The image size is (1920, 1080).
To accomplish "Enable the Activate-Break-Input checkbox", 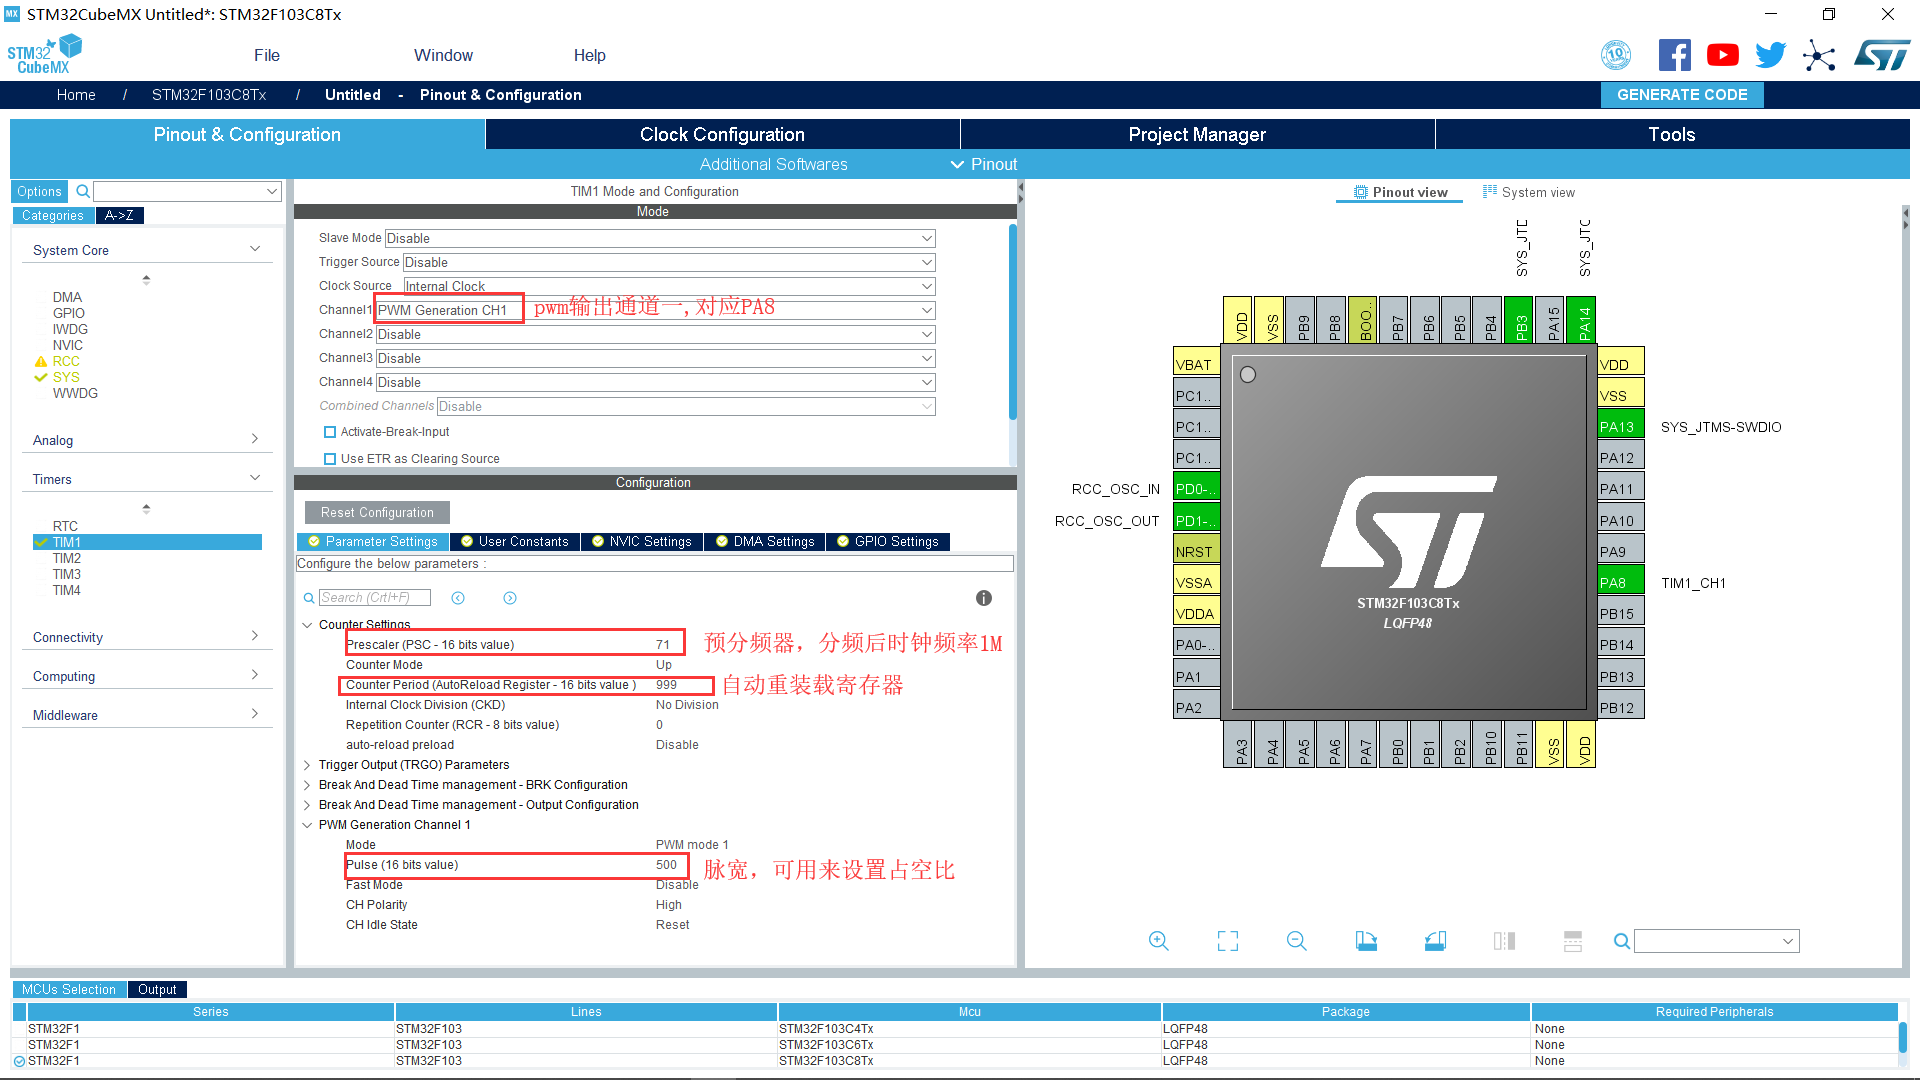I will point(330,432).
